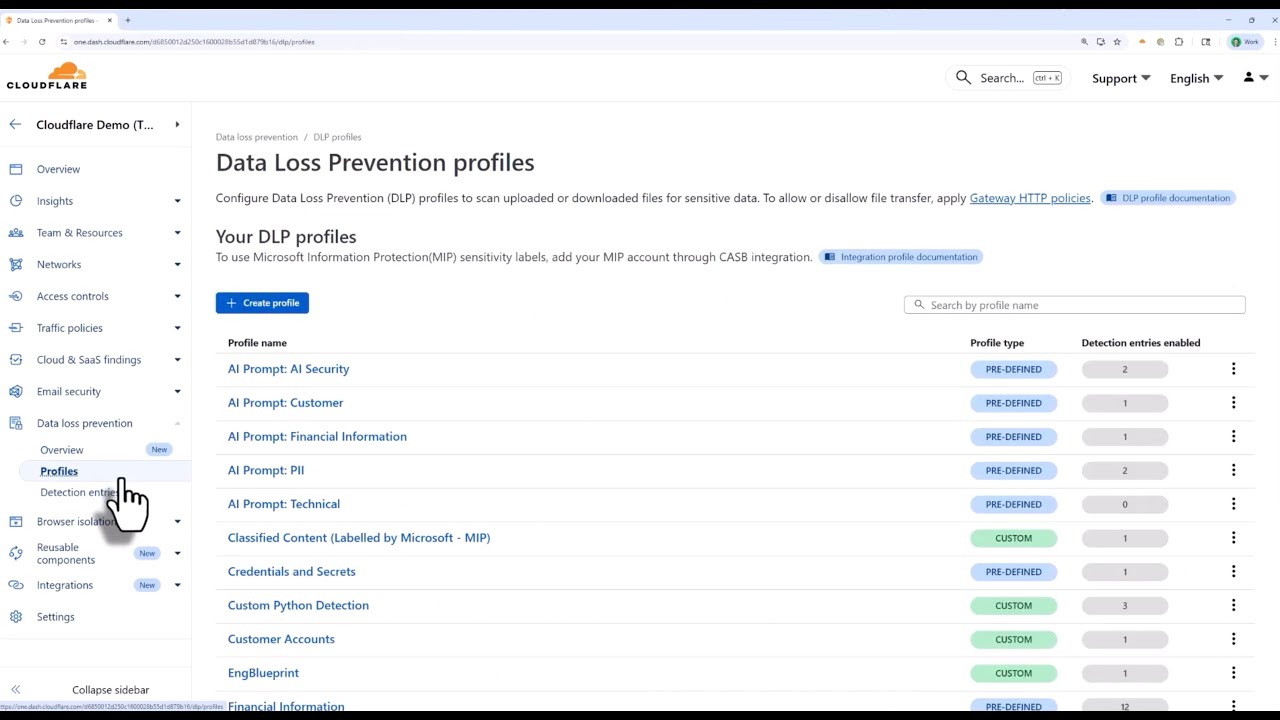The height and width of the screenshot is (720, 1280).
Task: Select Profiles in the sidebar submenu
Action: point(59,471)
